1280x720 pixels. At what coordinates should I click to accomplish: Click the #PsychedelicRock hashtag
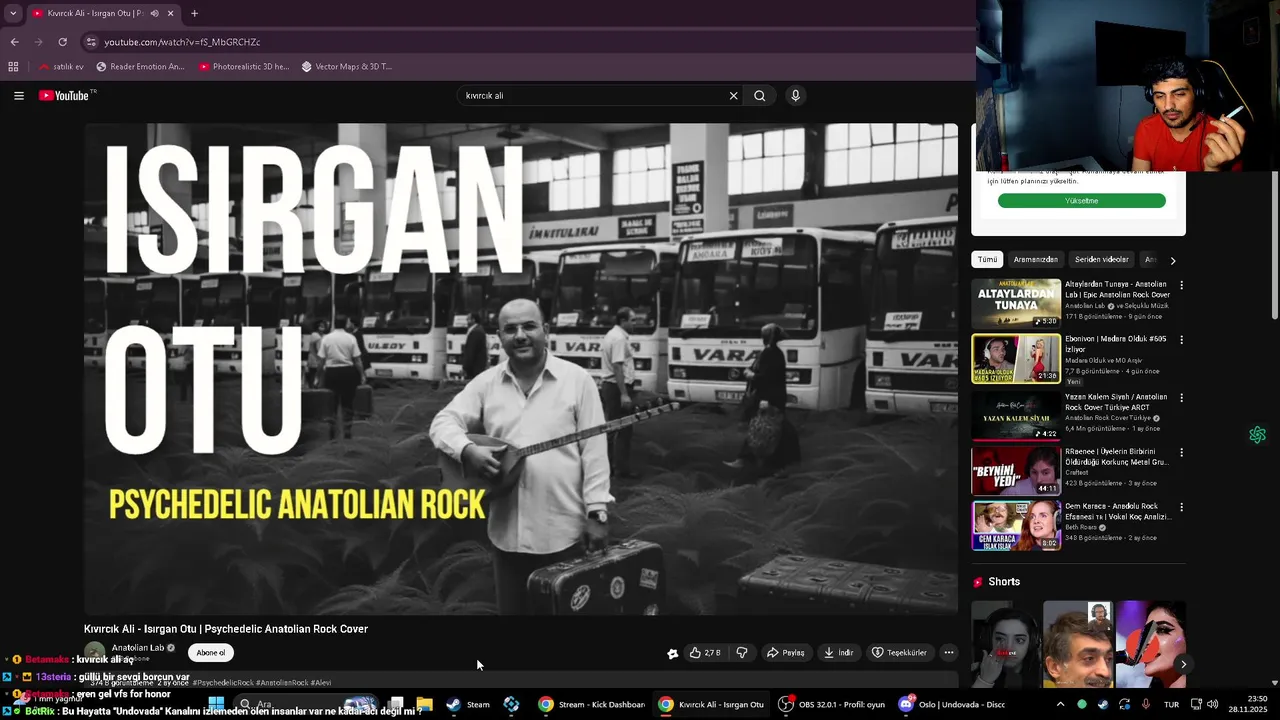point(222,683)
